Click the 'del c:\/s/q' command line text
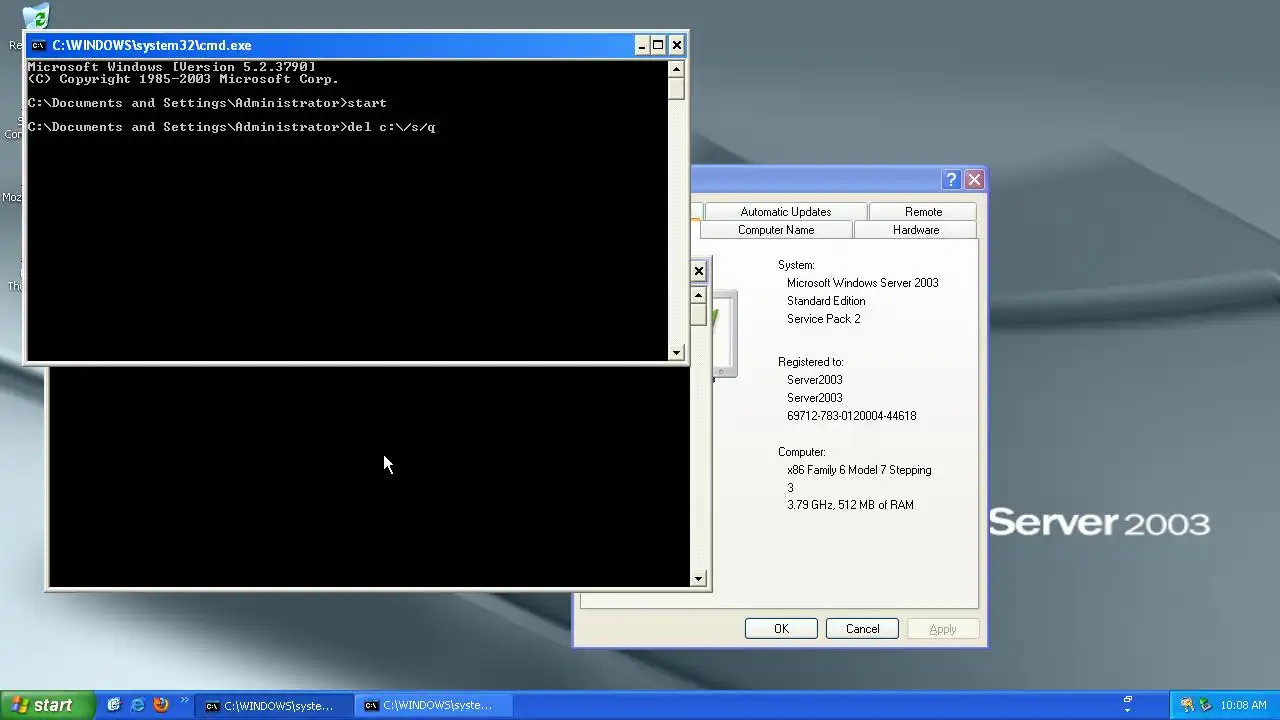This screenshot has height=720, width=1280. click(x=391, y=127)
